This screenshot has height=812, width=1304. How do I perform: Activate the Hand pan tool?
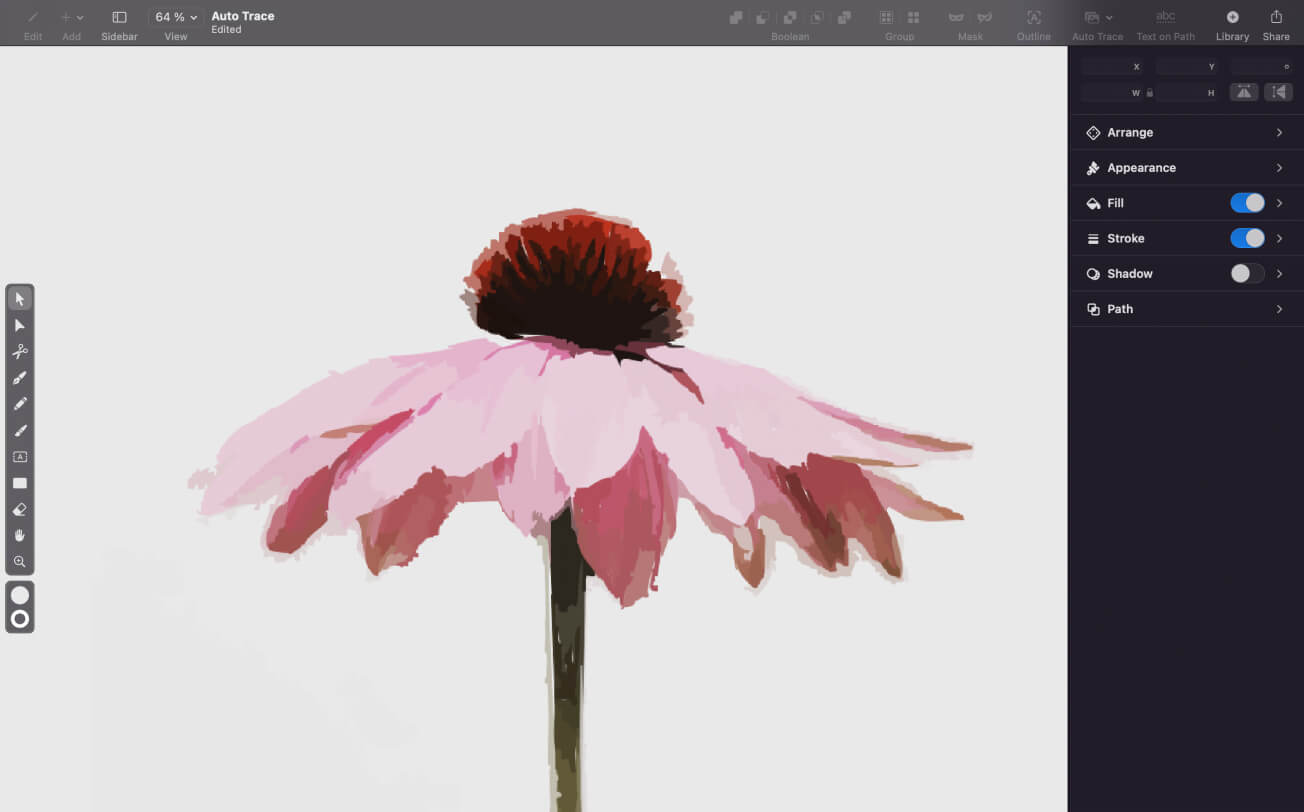[x=20, y=536]
